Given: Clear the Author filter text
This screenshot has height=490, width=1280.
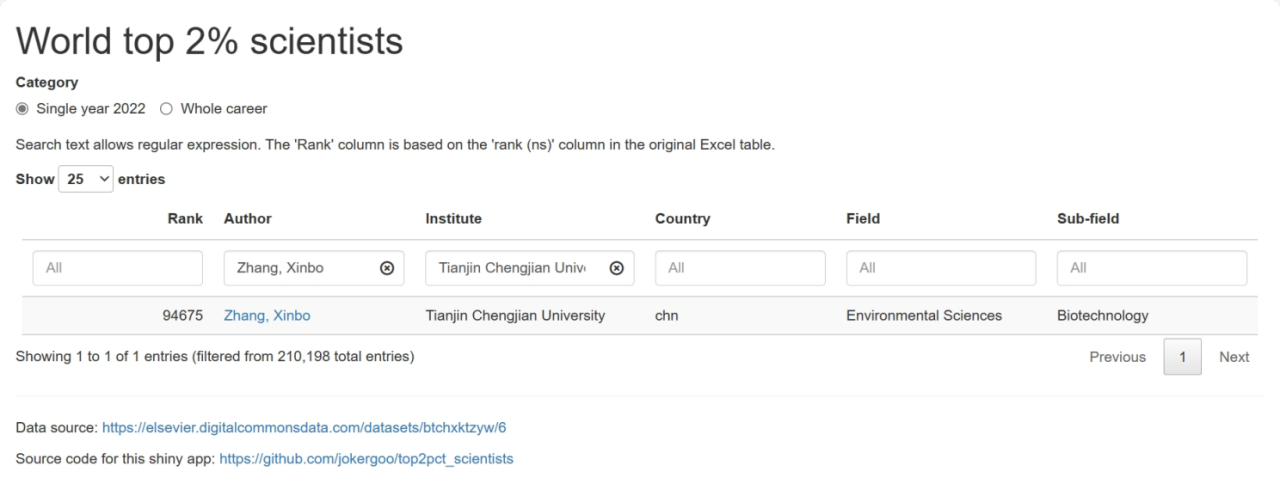Looking at the screenshot, I should (387, 268).
